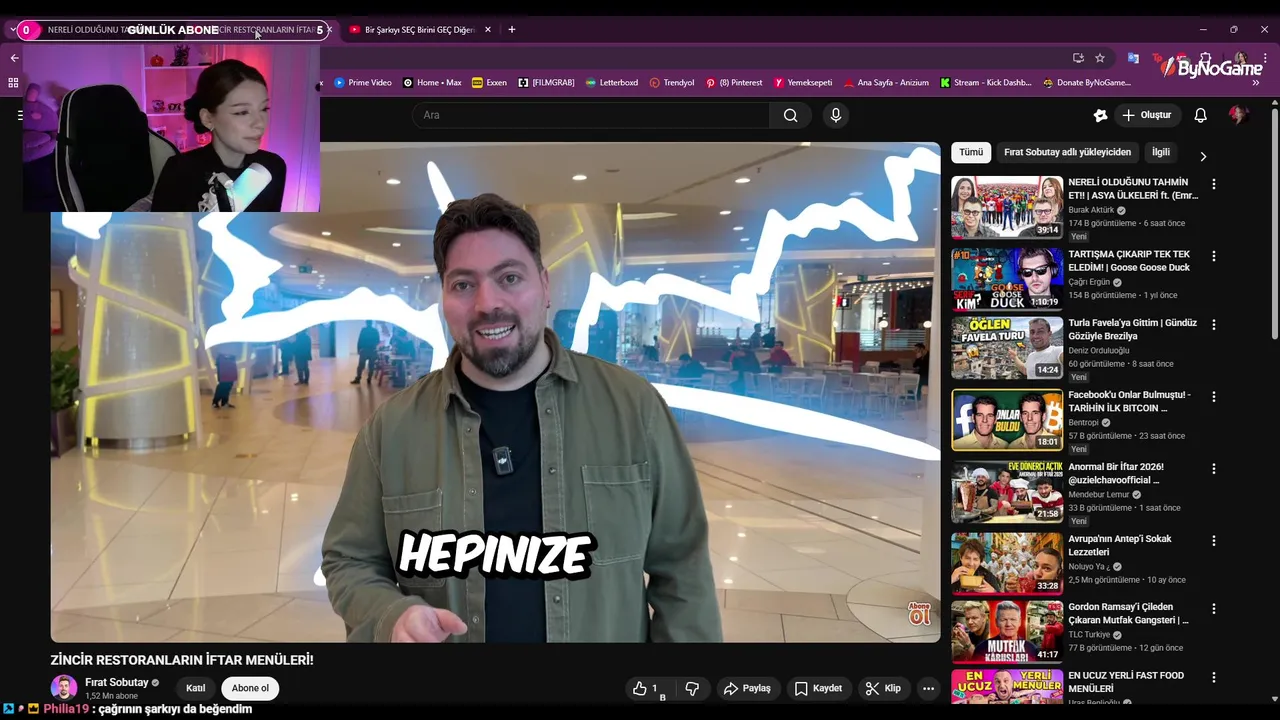
Task: Open Ana Sayfa - Anizium bookmark
Action: (x=886, y=83)
